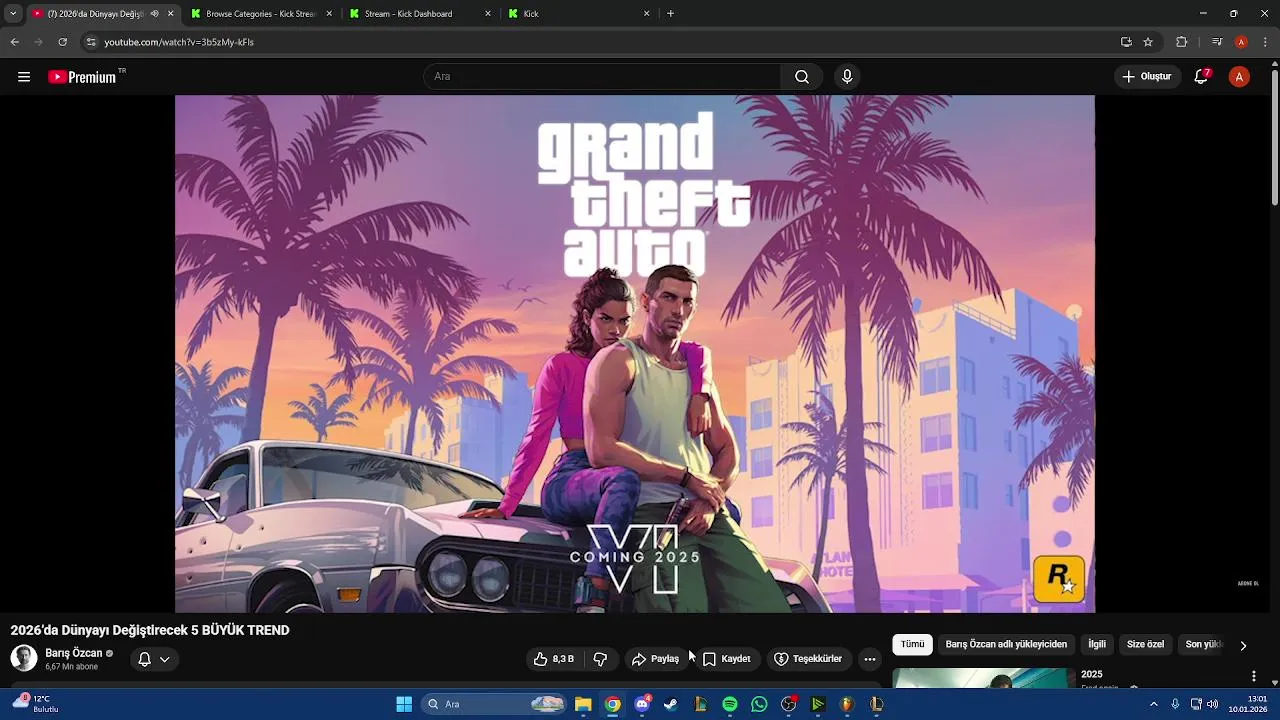The width and height of the screenshot is (1280, 720).
Task: Open the account avatar menu on YouTube
Action: tap(1239, 77)
